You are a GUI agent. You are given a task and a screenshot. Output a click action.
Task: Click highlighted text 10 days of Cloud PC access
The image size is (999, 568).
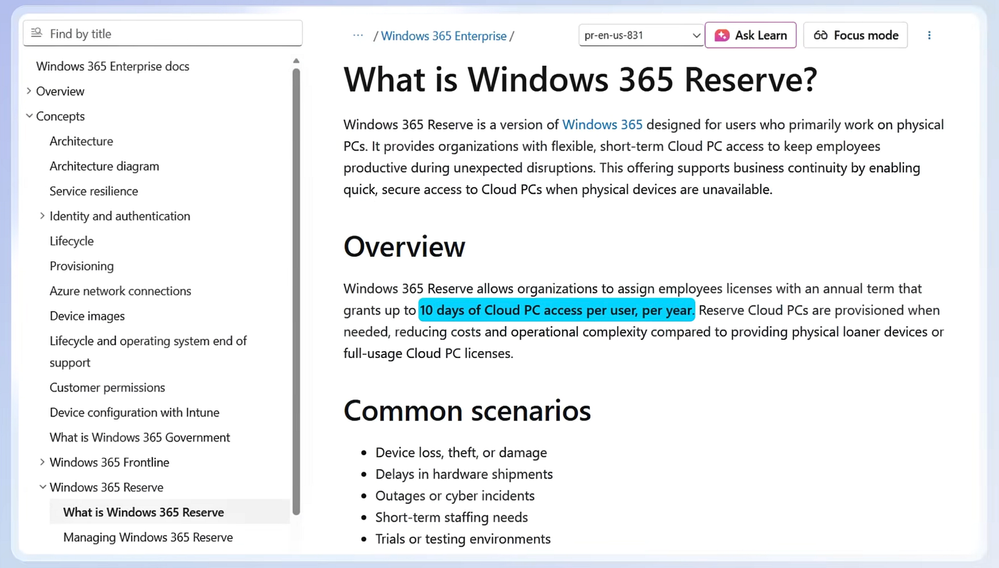(556, 310)
